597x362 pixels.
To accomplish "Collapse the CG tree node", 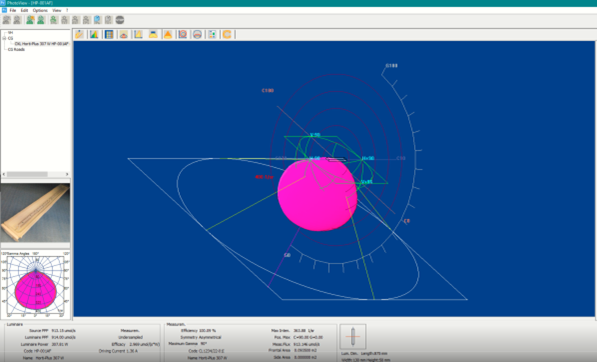I will pos(5,38).
